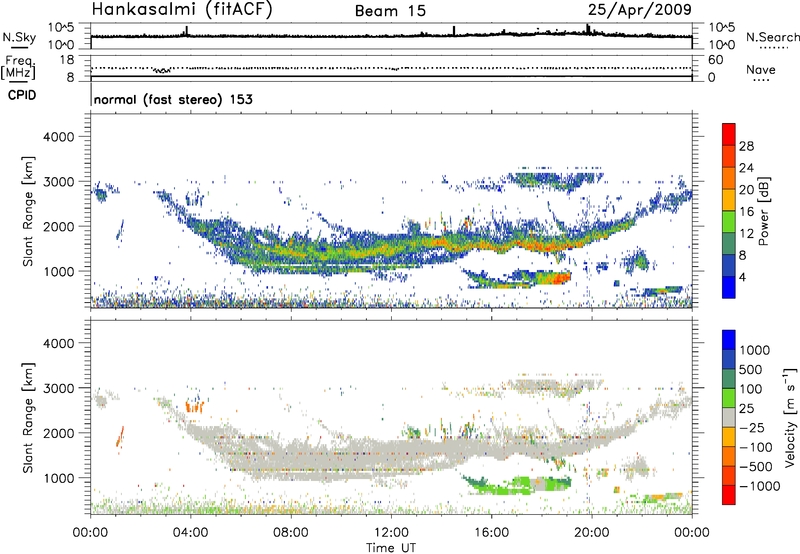
Task: Select right 10^0 noise scale label
Action: [x=721, y=45]
